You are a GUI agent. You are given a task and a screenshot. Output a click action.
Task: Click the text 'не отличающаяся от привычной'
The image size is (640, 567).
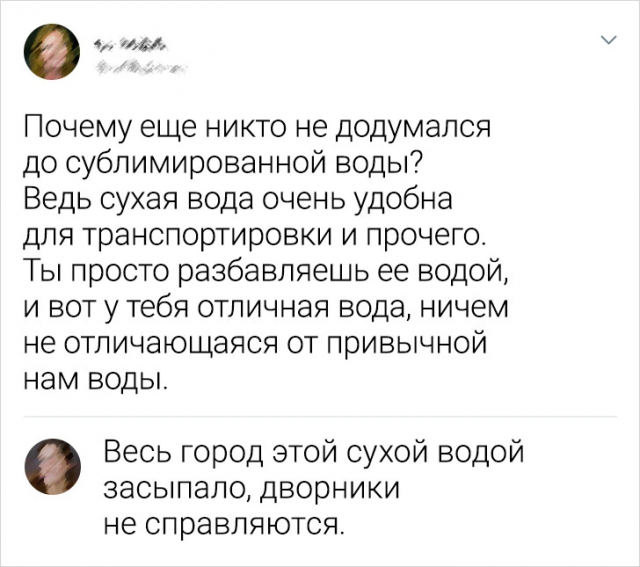256,345
